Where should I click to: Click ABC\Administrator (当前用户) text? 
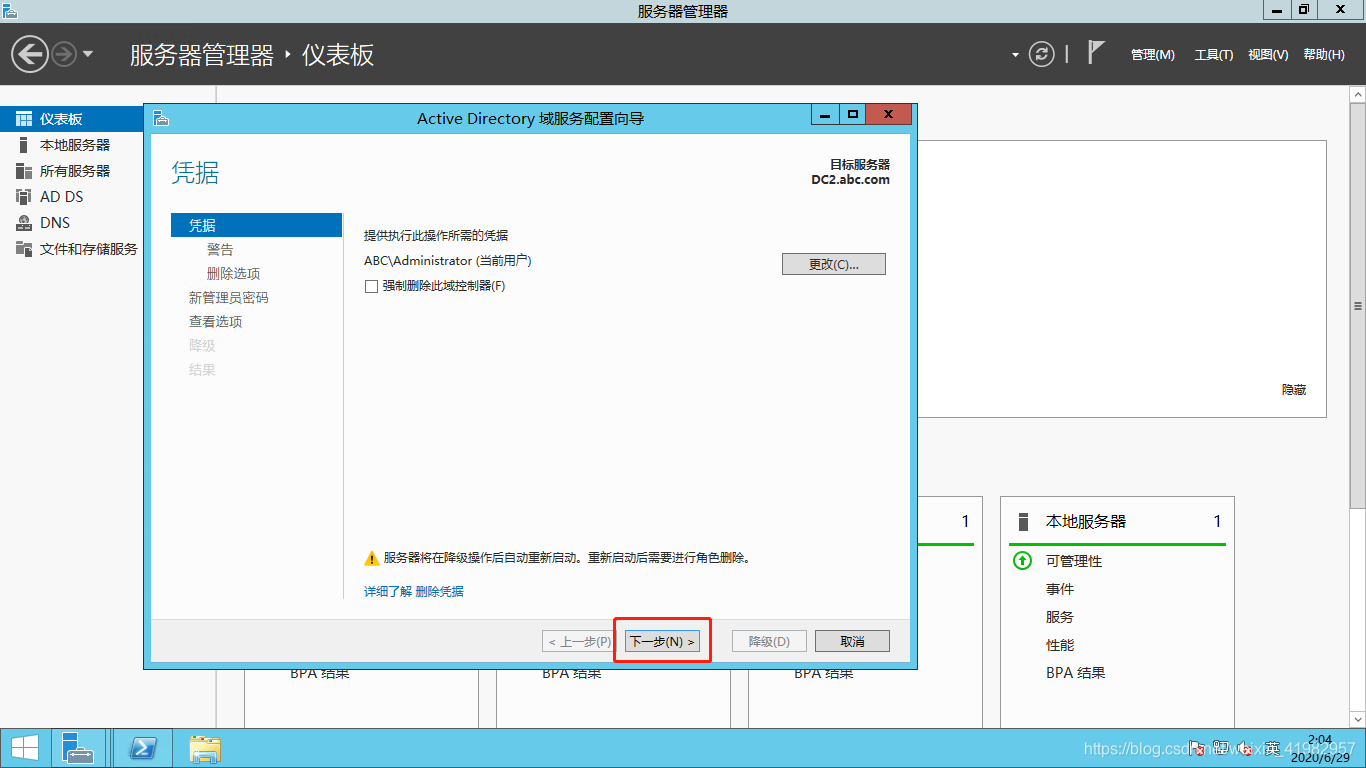pyautogui.click(x=448, y=260)
